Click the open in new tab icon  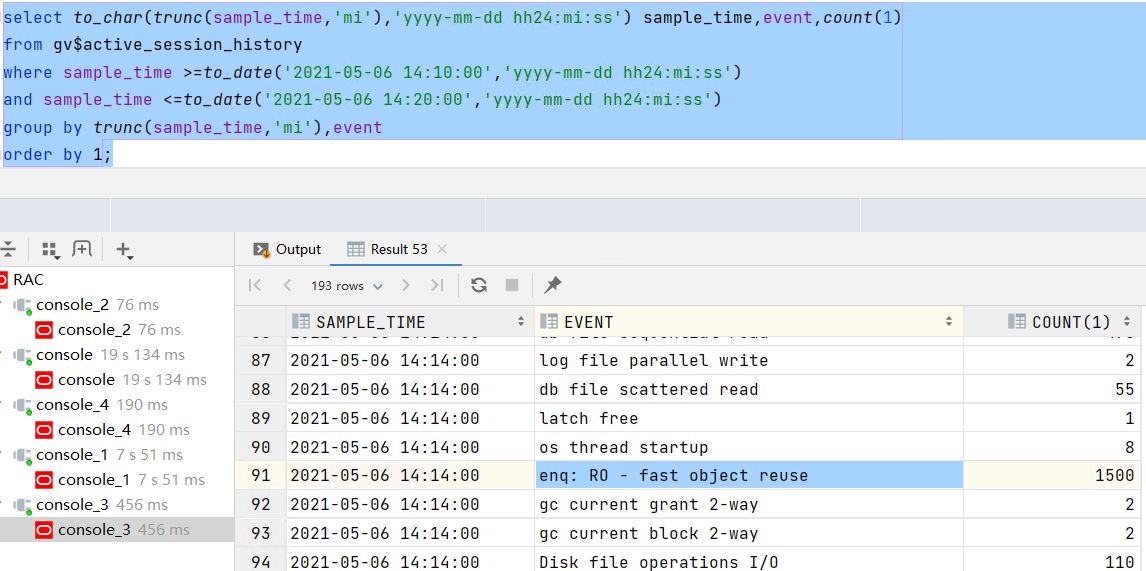[x=82, y=249]
